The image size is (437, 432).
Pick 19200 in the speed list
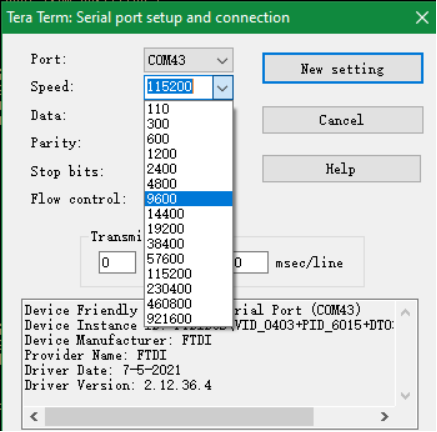point(188,229)
